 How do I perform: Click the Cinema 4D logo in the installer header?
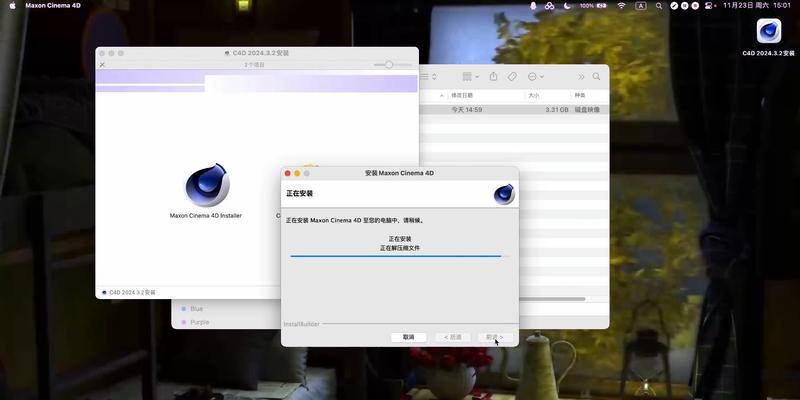(504, 194)
